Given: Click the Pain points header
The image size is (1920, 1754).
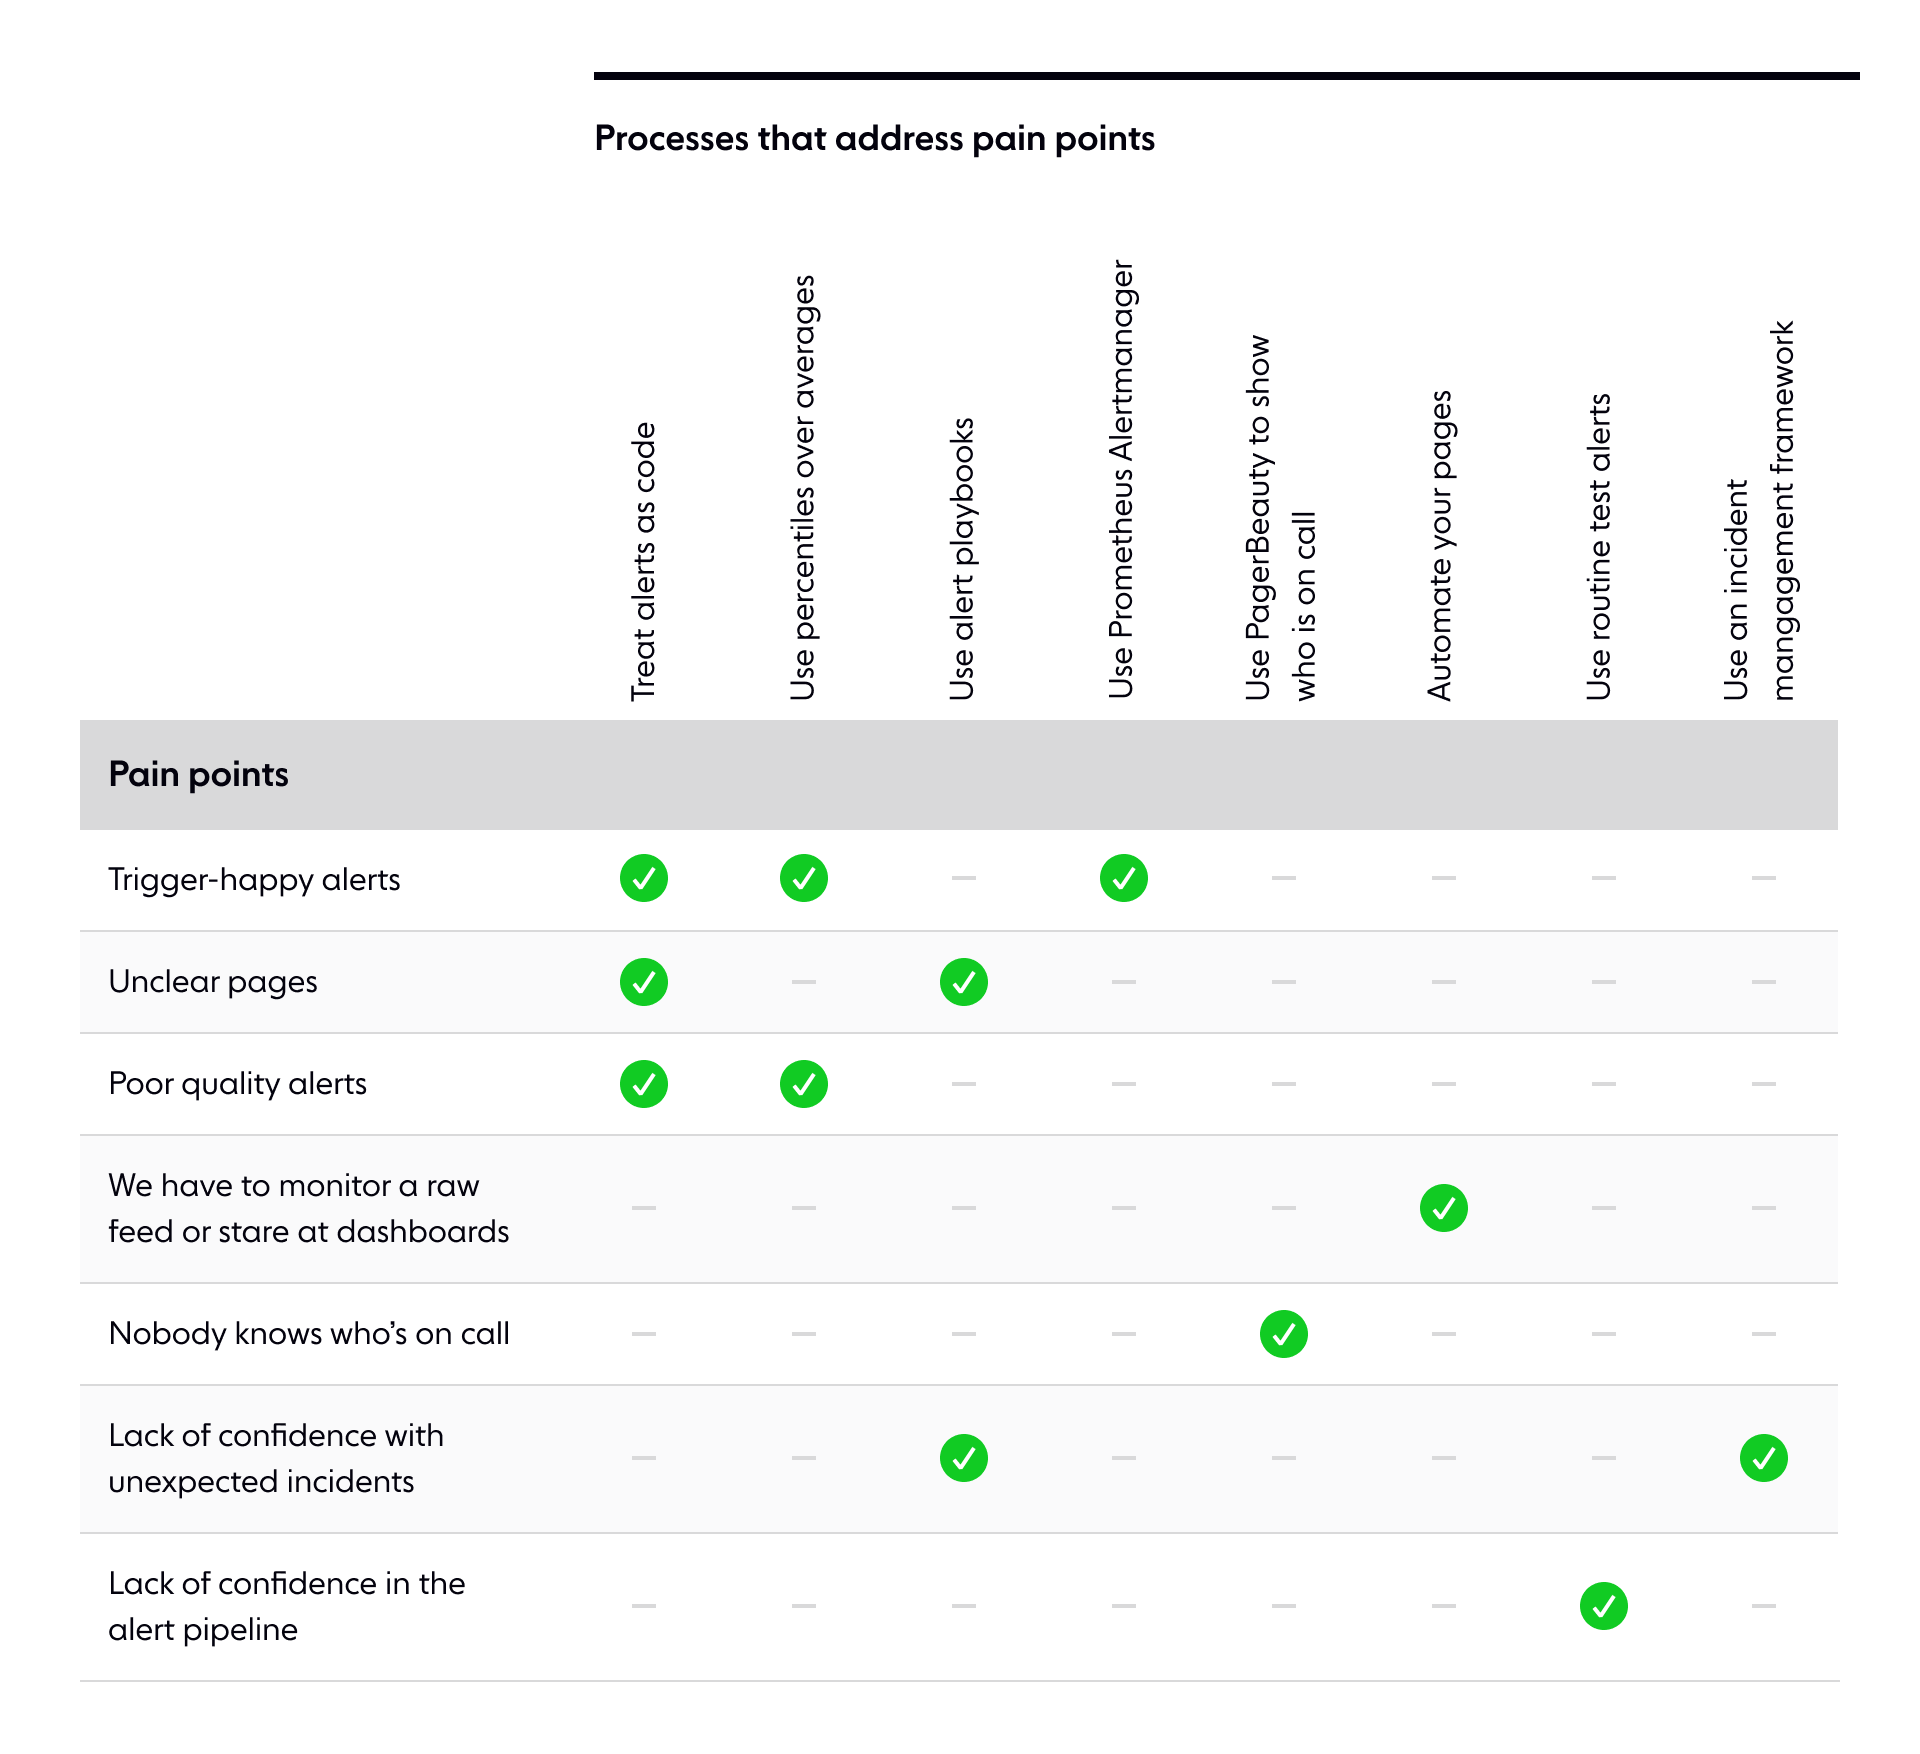Looking at the screenshot, I should [198, 774].
